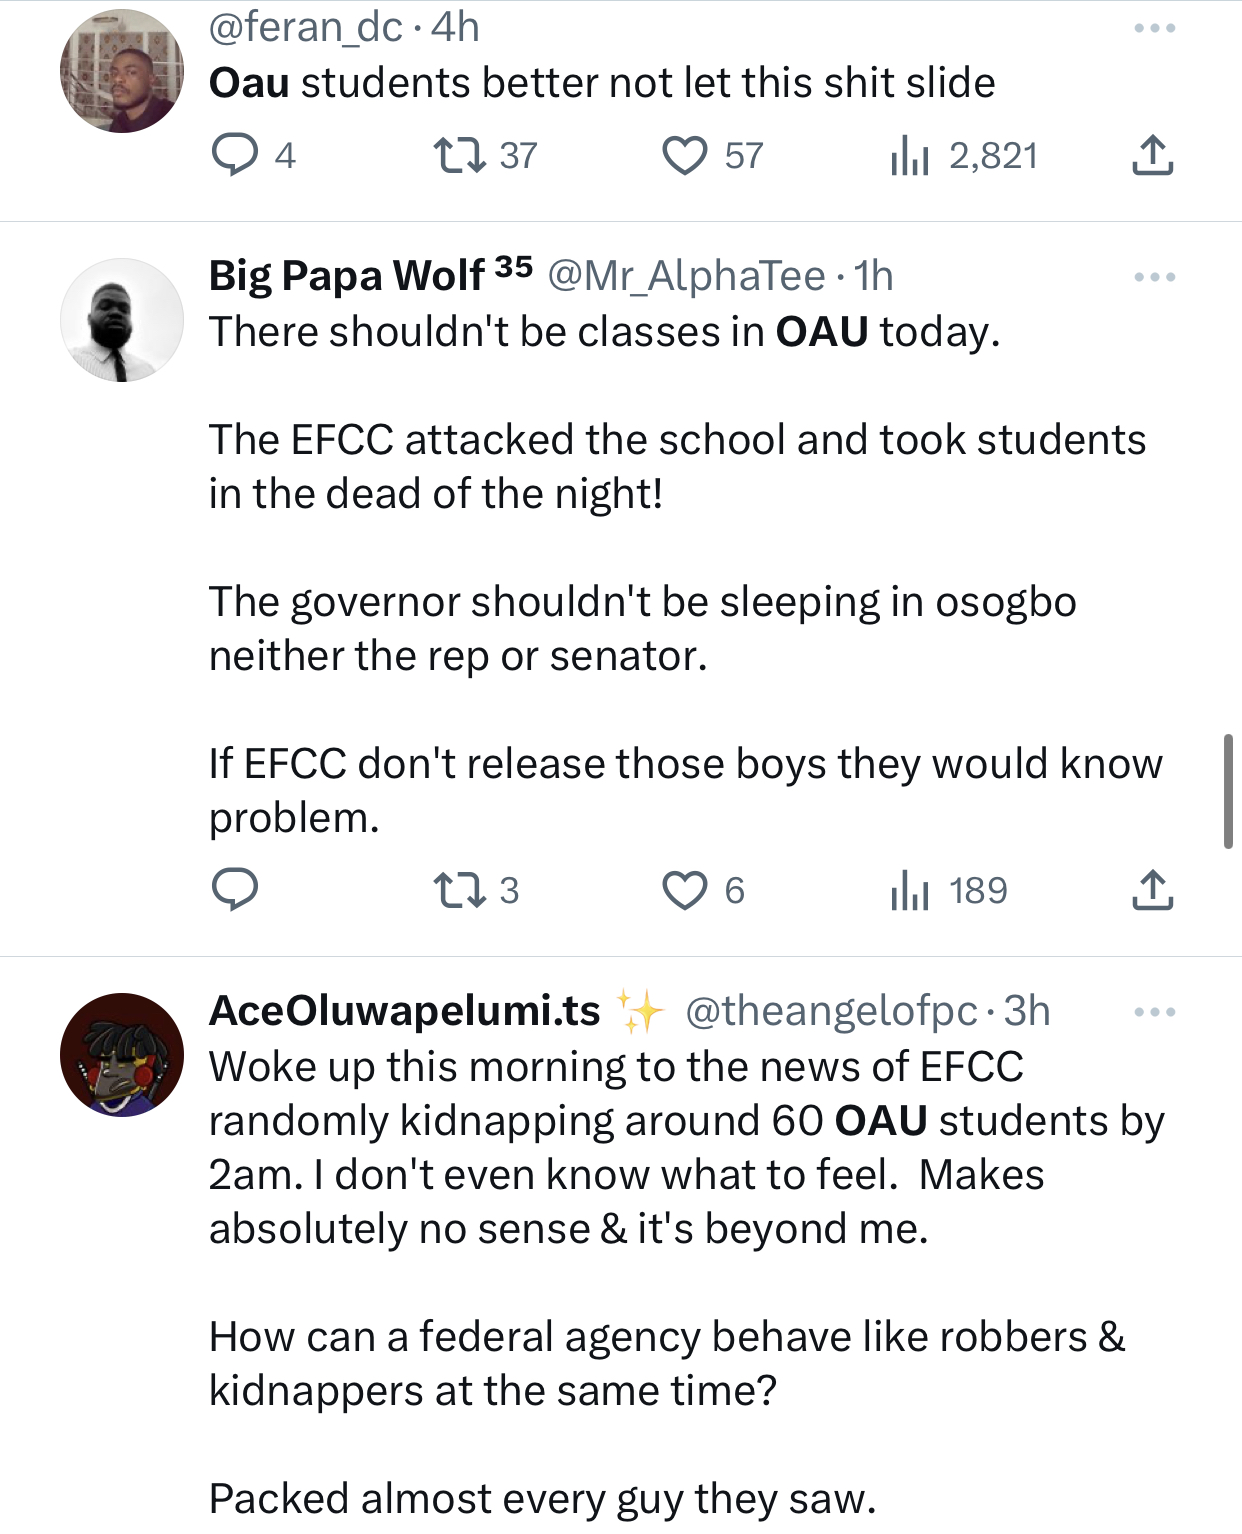This screenshot has height=1534, width=1242.
Task: Reply to Big Papa Wolf's tweet
Action: tap(235, 890)
